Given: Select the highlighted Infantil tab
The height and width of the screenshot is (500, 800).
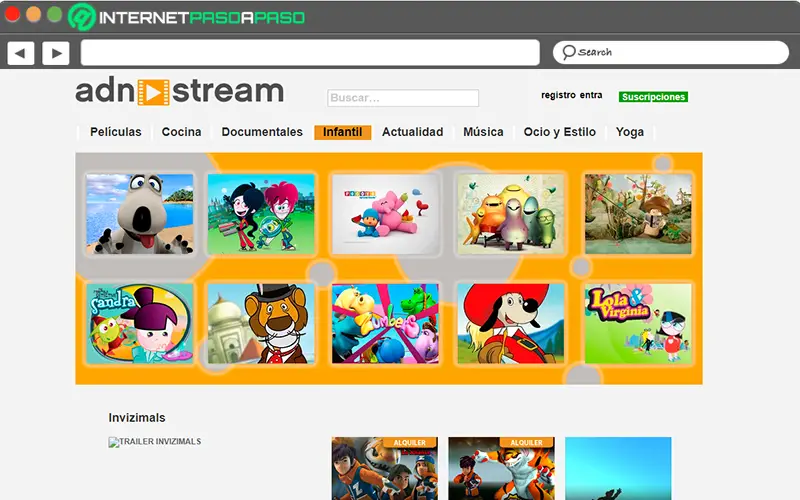Looking at the screenshot, I should (342, 132).
